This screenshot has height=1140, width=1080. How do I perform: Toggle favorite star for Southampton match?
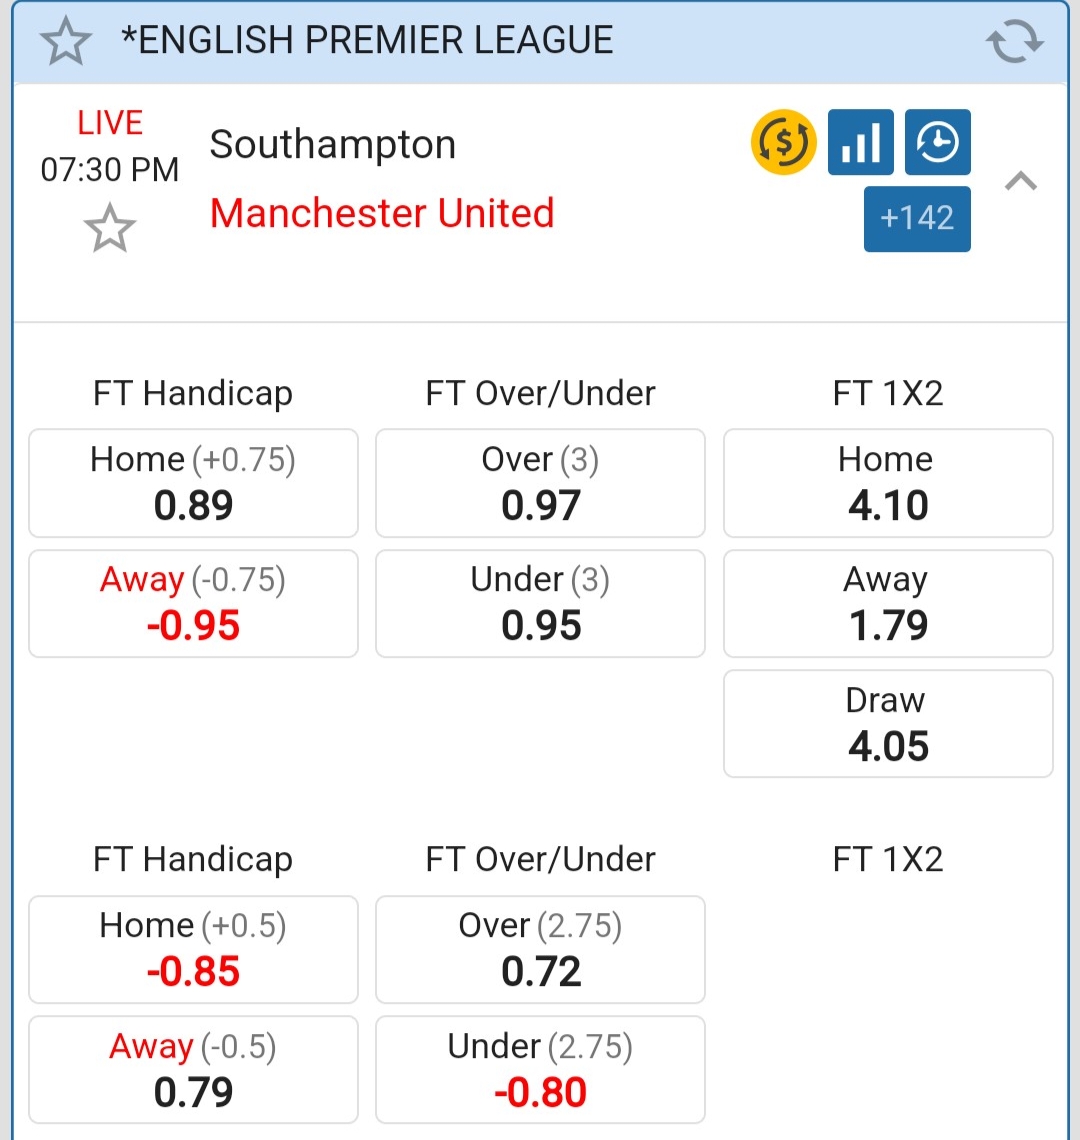(x=109, y=229)
